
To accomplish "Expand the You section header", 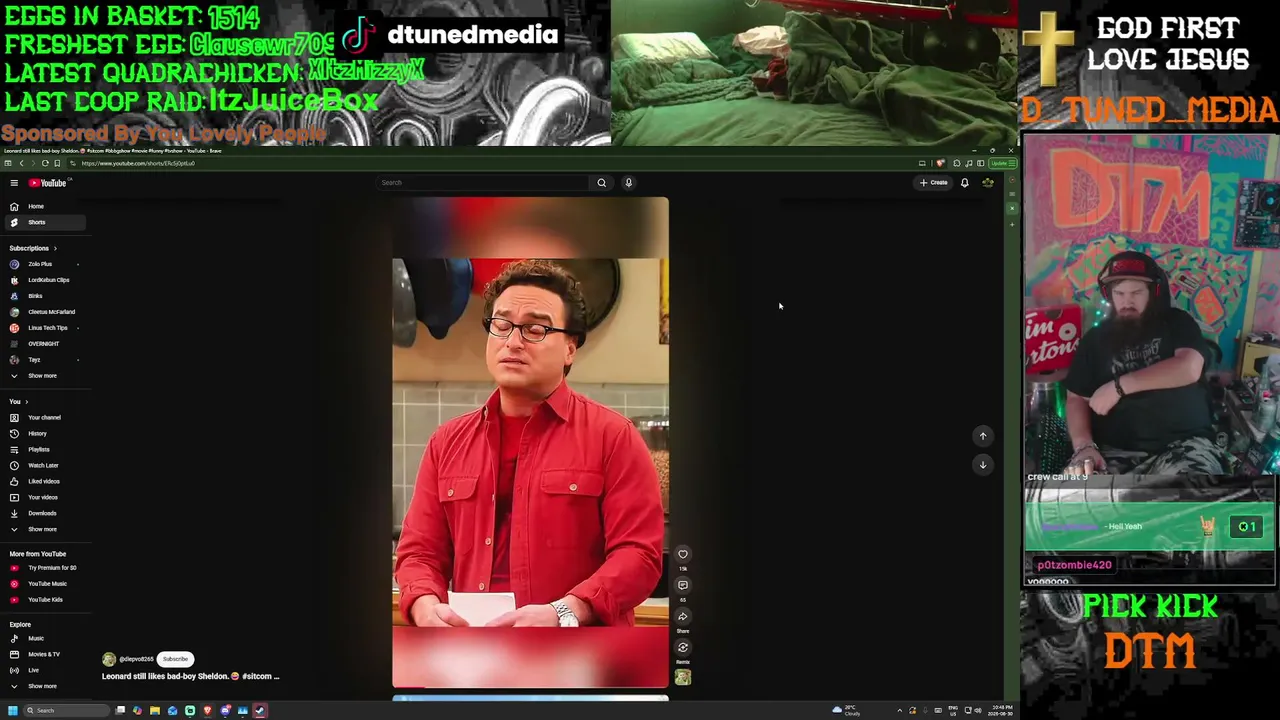I will point(18,402).
